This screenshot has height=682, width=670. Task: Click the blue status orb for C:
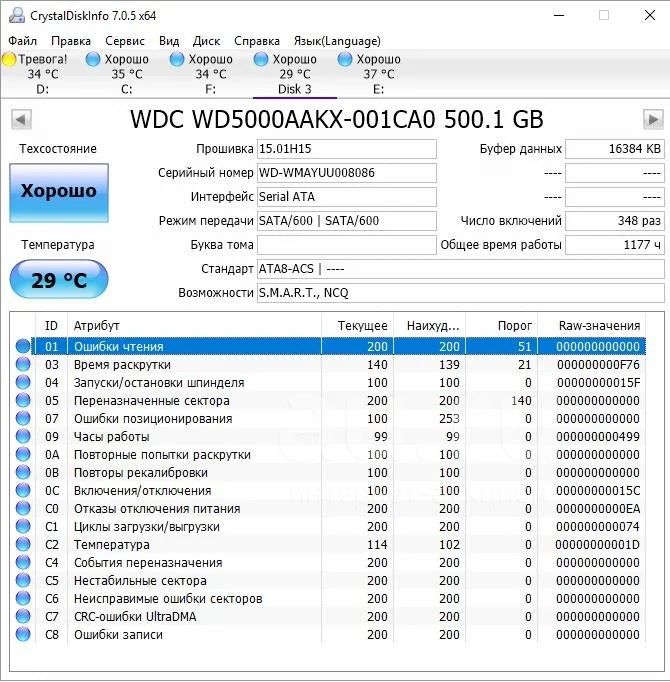[x=93, y=59]
